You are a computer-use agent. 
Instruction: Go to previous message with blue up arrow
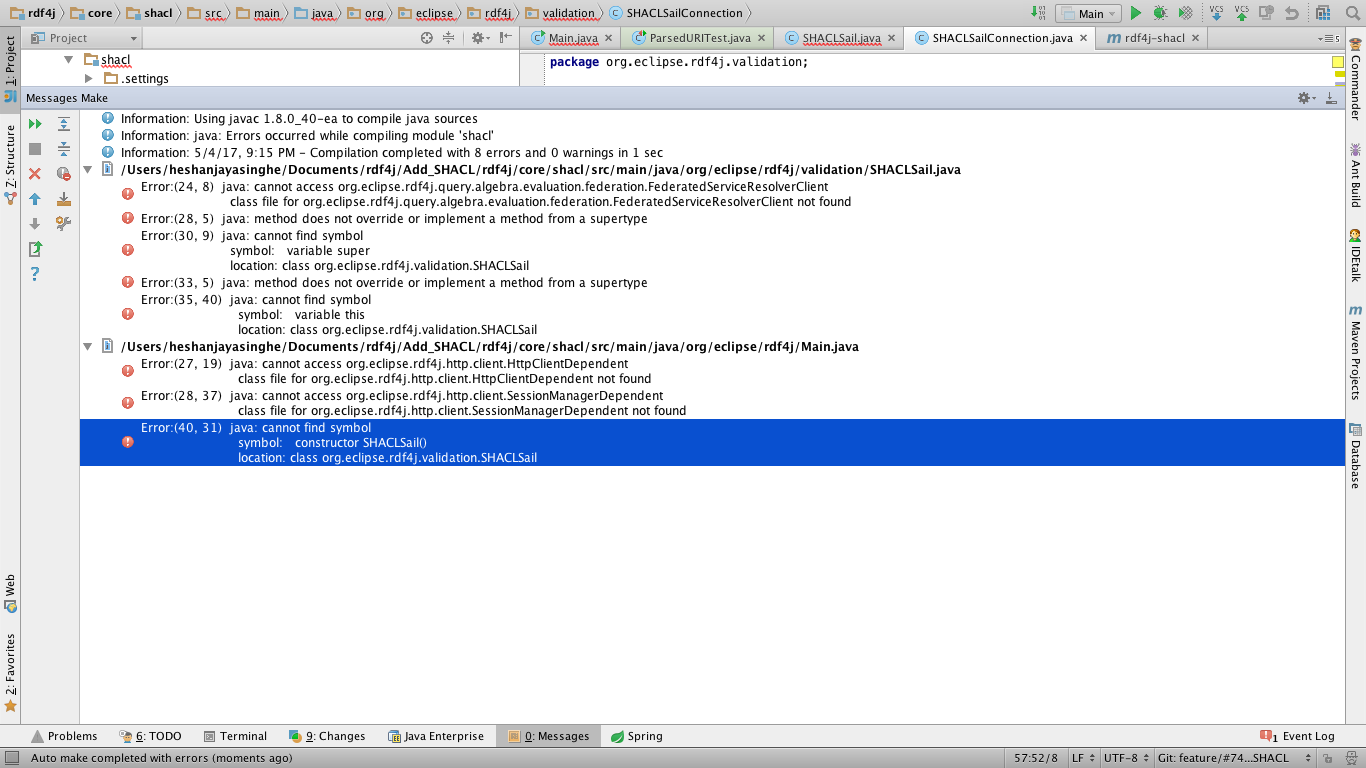35,199
